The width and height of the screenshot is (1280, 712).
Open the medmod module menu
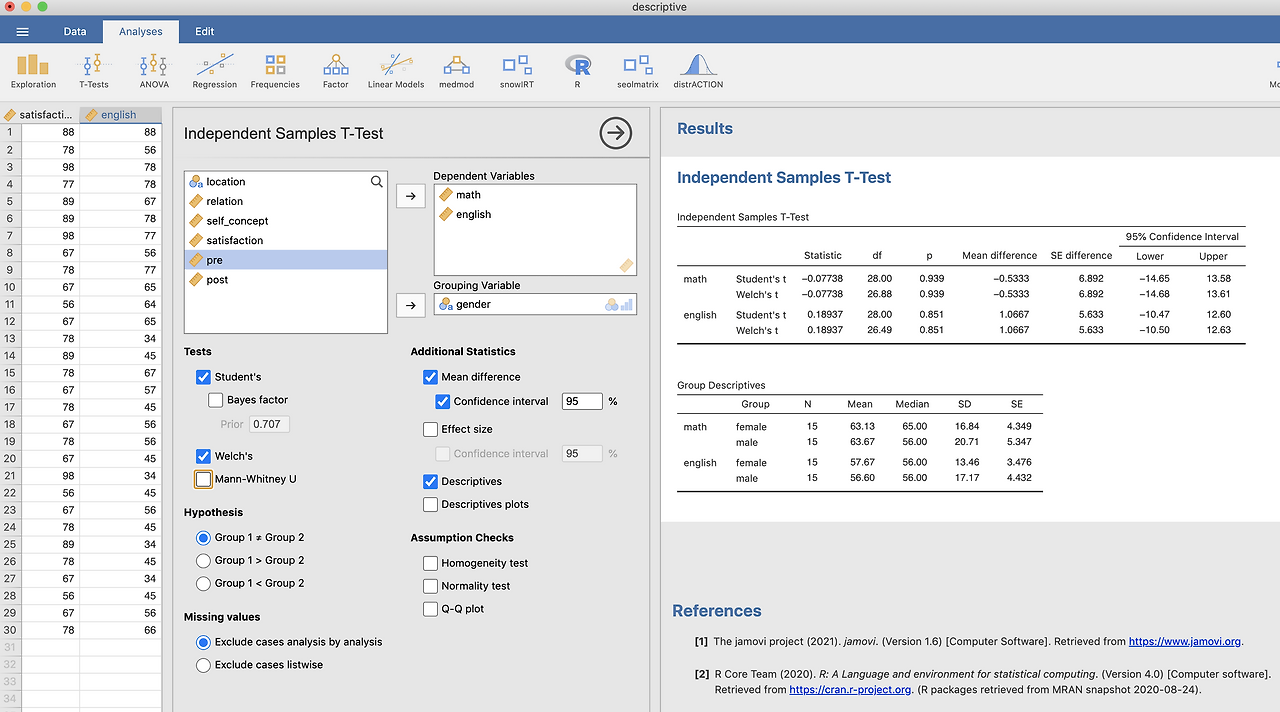[x=456, y=70]
